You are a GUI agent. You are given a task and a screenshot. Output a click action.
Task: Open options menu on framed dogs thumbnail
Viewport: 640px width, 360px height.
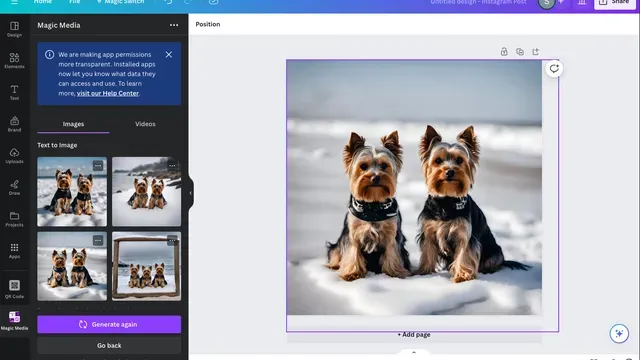pyautogui.click(x=172, y=240)
